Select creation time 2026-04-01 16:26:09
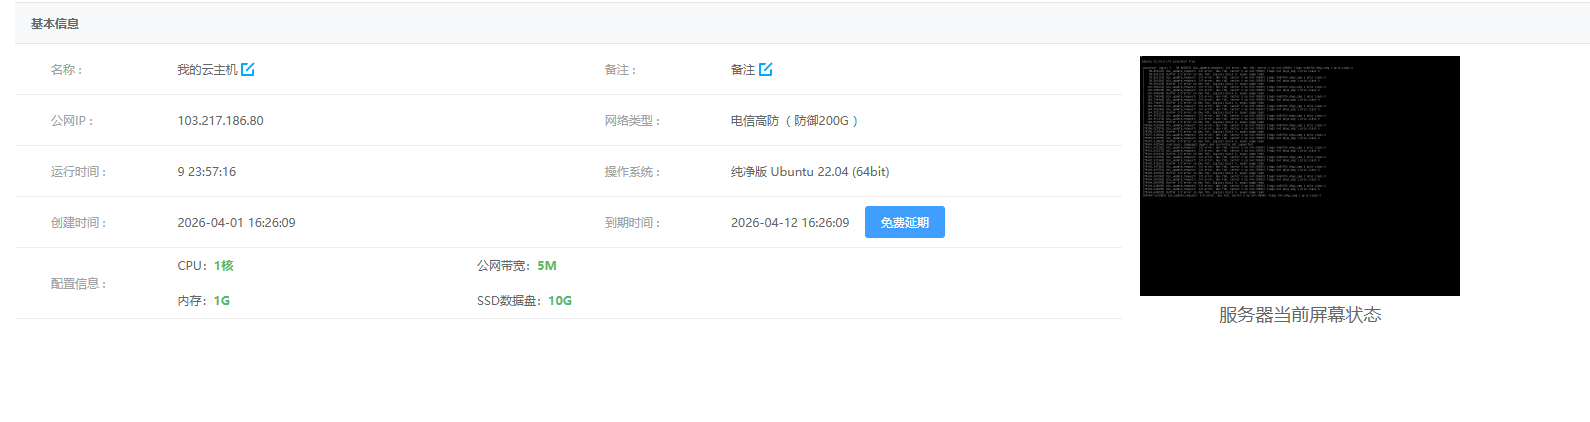The height and width of the screenshot is (422, 1590). click(x=236, y=222)
